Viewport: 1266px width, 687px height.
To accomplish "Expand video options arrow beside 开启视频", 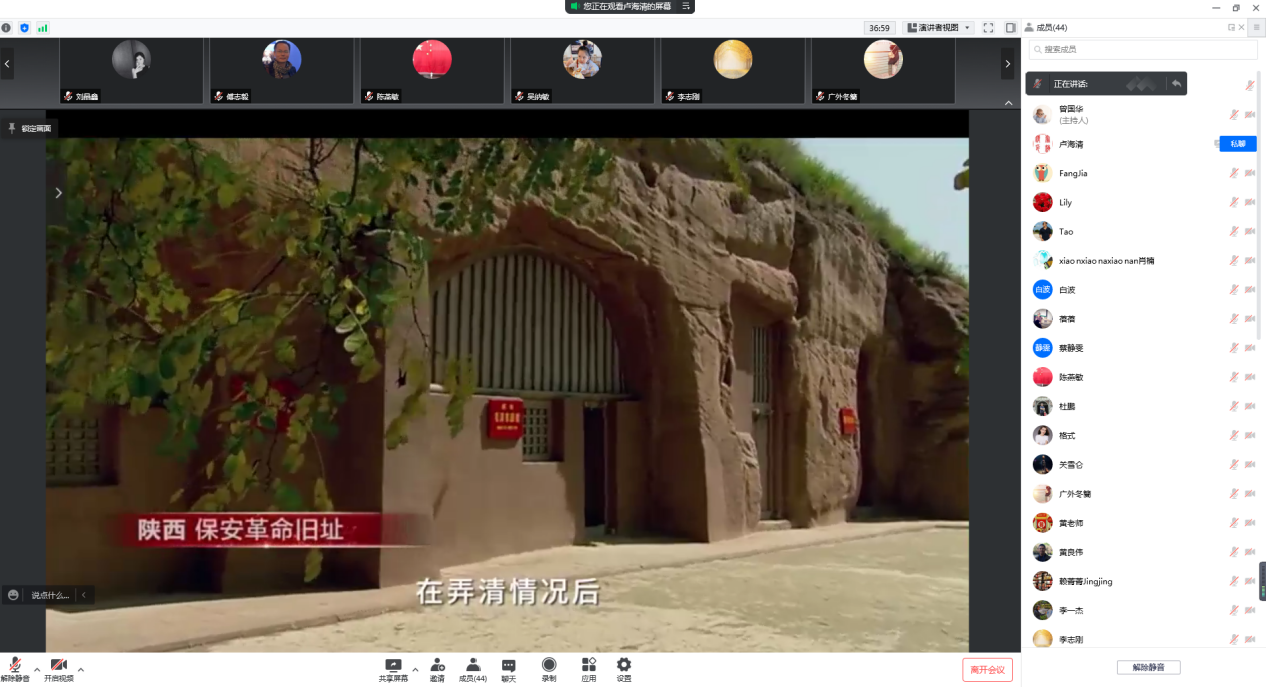I will 81,669.
